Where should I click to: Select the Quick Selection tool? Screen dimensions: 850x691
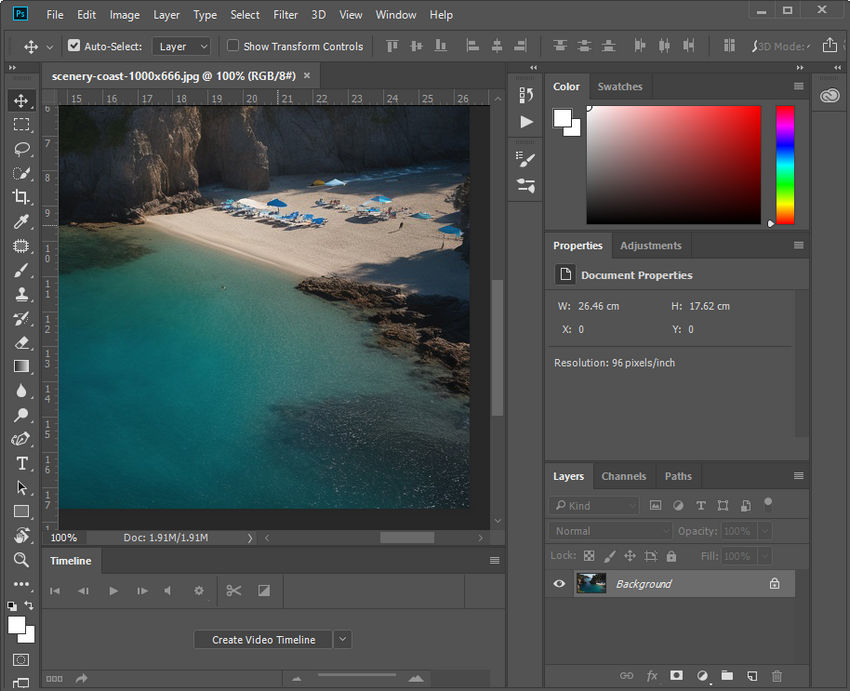point(21,173)
